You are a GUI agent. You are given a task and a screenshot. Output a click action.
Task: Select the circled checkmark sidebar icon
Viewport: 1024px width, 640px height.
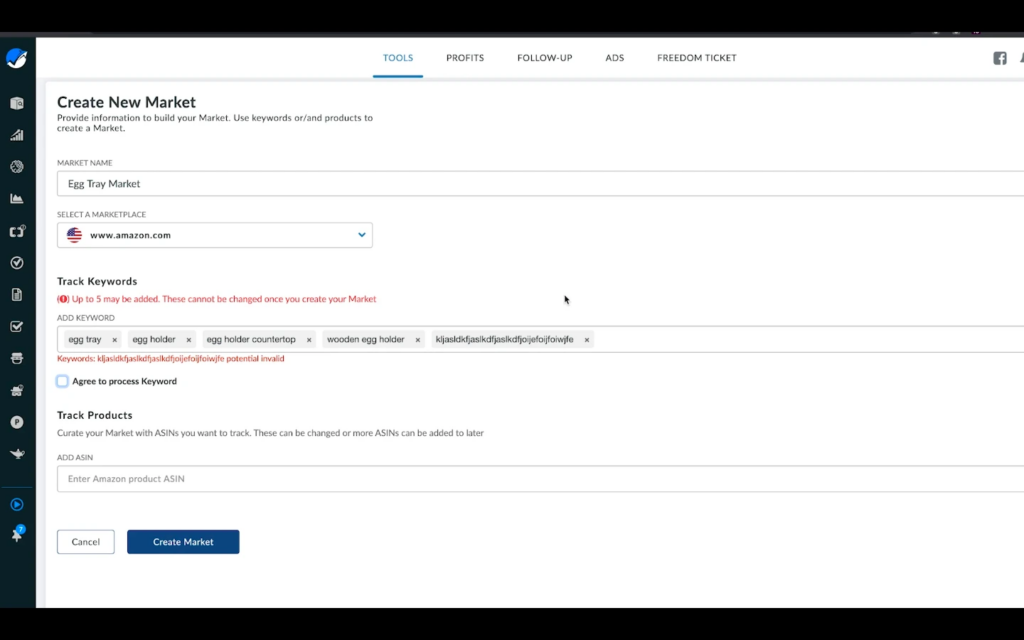[x=17, y=262]
